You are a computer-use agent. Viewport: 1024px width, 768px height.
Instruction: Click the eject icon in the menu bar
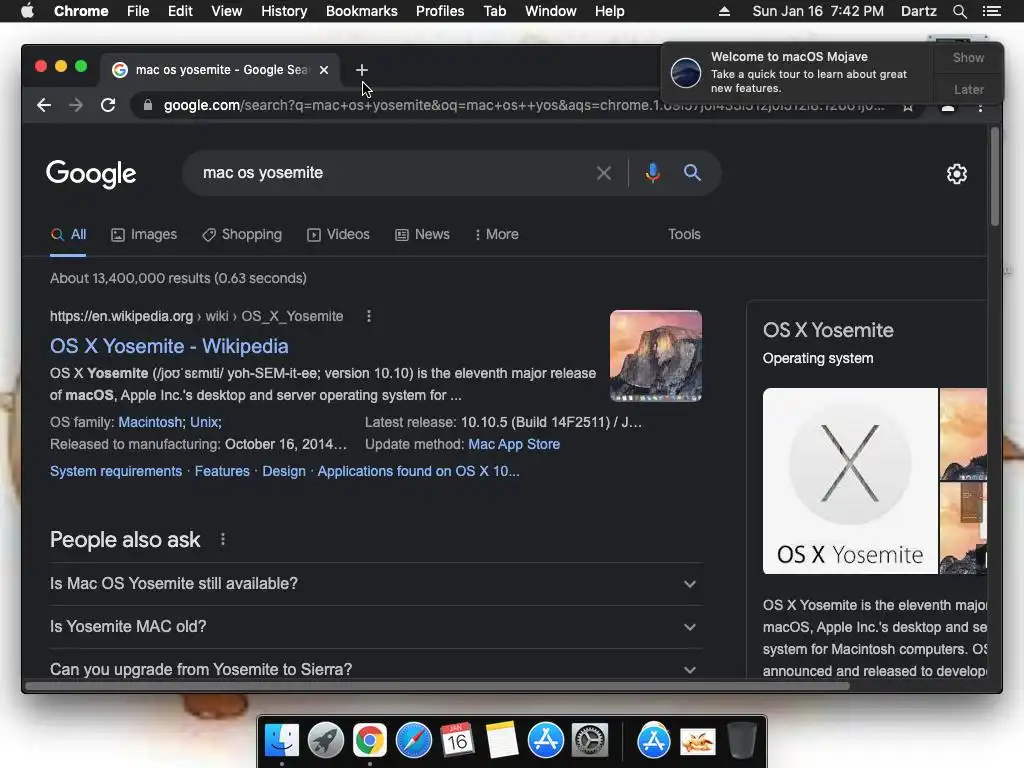tap(724, 11)
